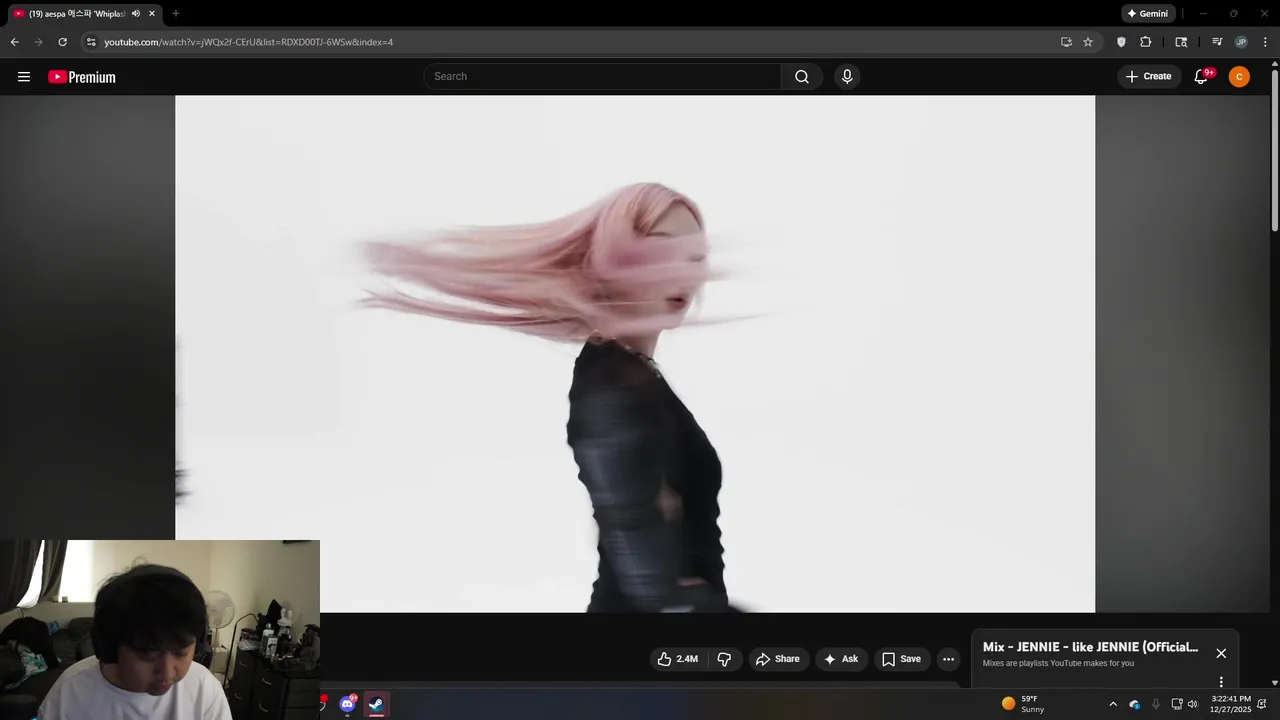Open OneDrive cloud tray icon

1135,704
